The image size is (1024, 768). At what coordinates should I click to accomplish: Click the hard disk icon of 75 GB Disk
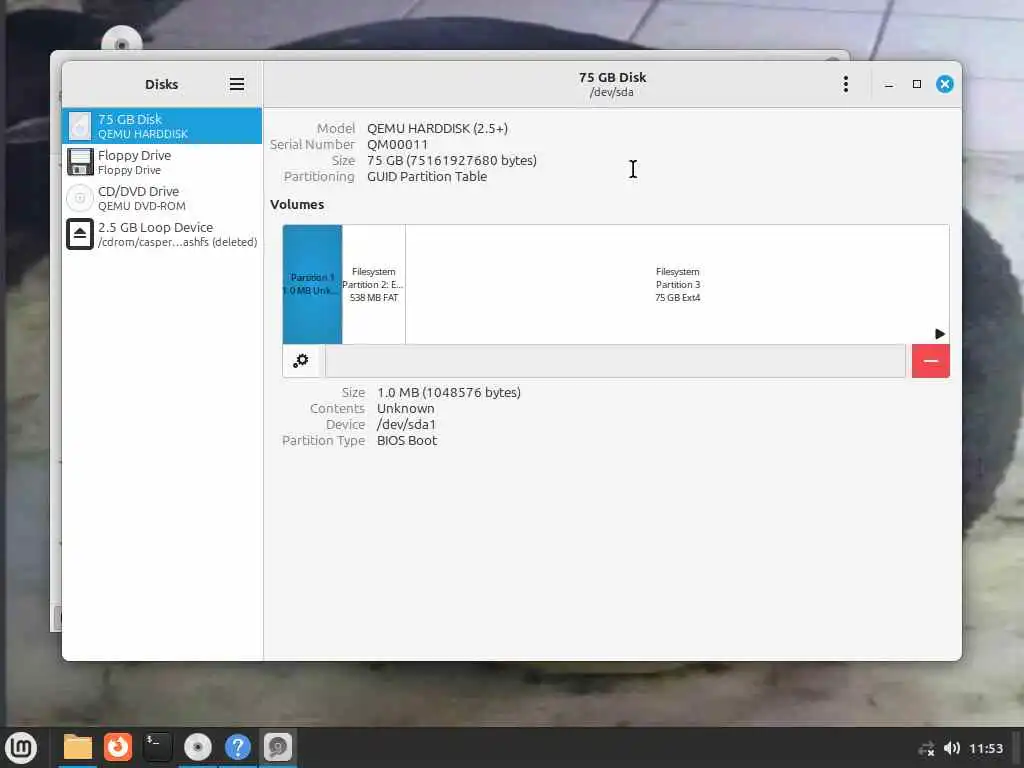click(80, 126)
